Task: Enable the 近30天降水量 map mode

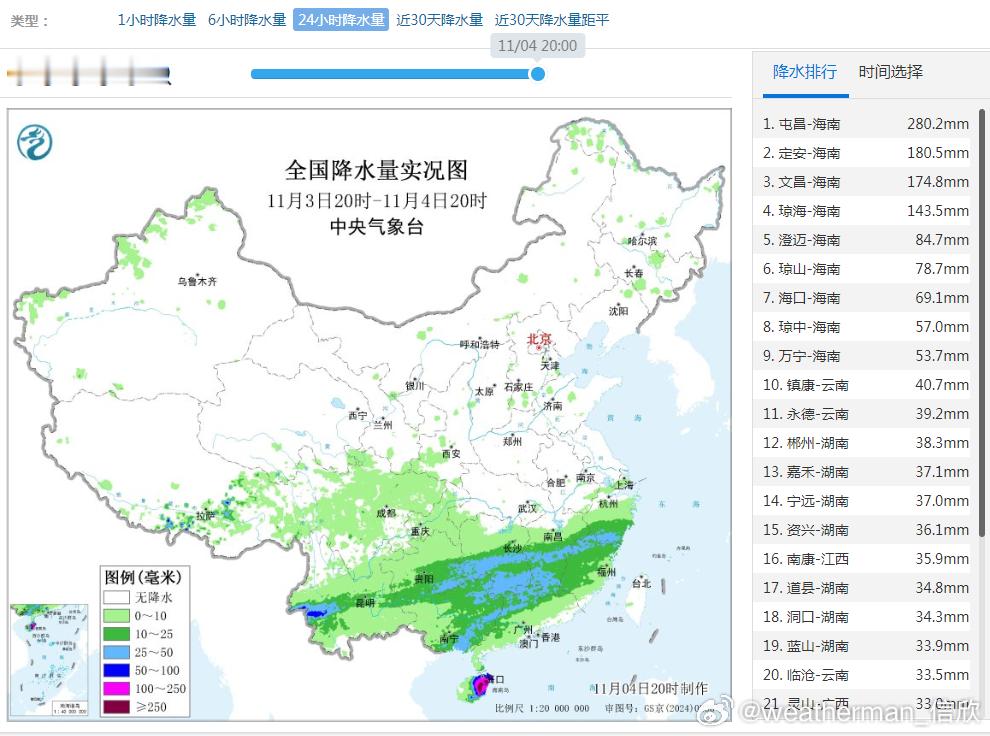Action: tap(438, 19)
